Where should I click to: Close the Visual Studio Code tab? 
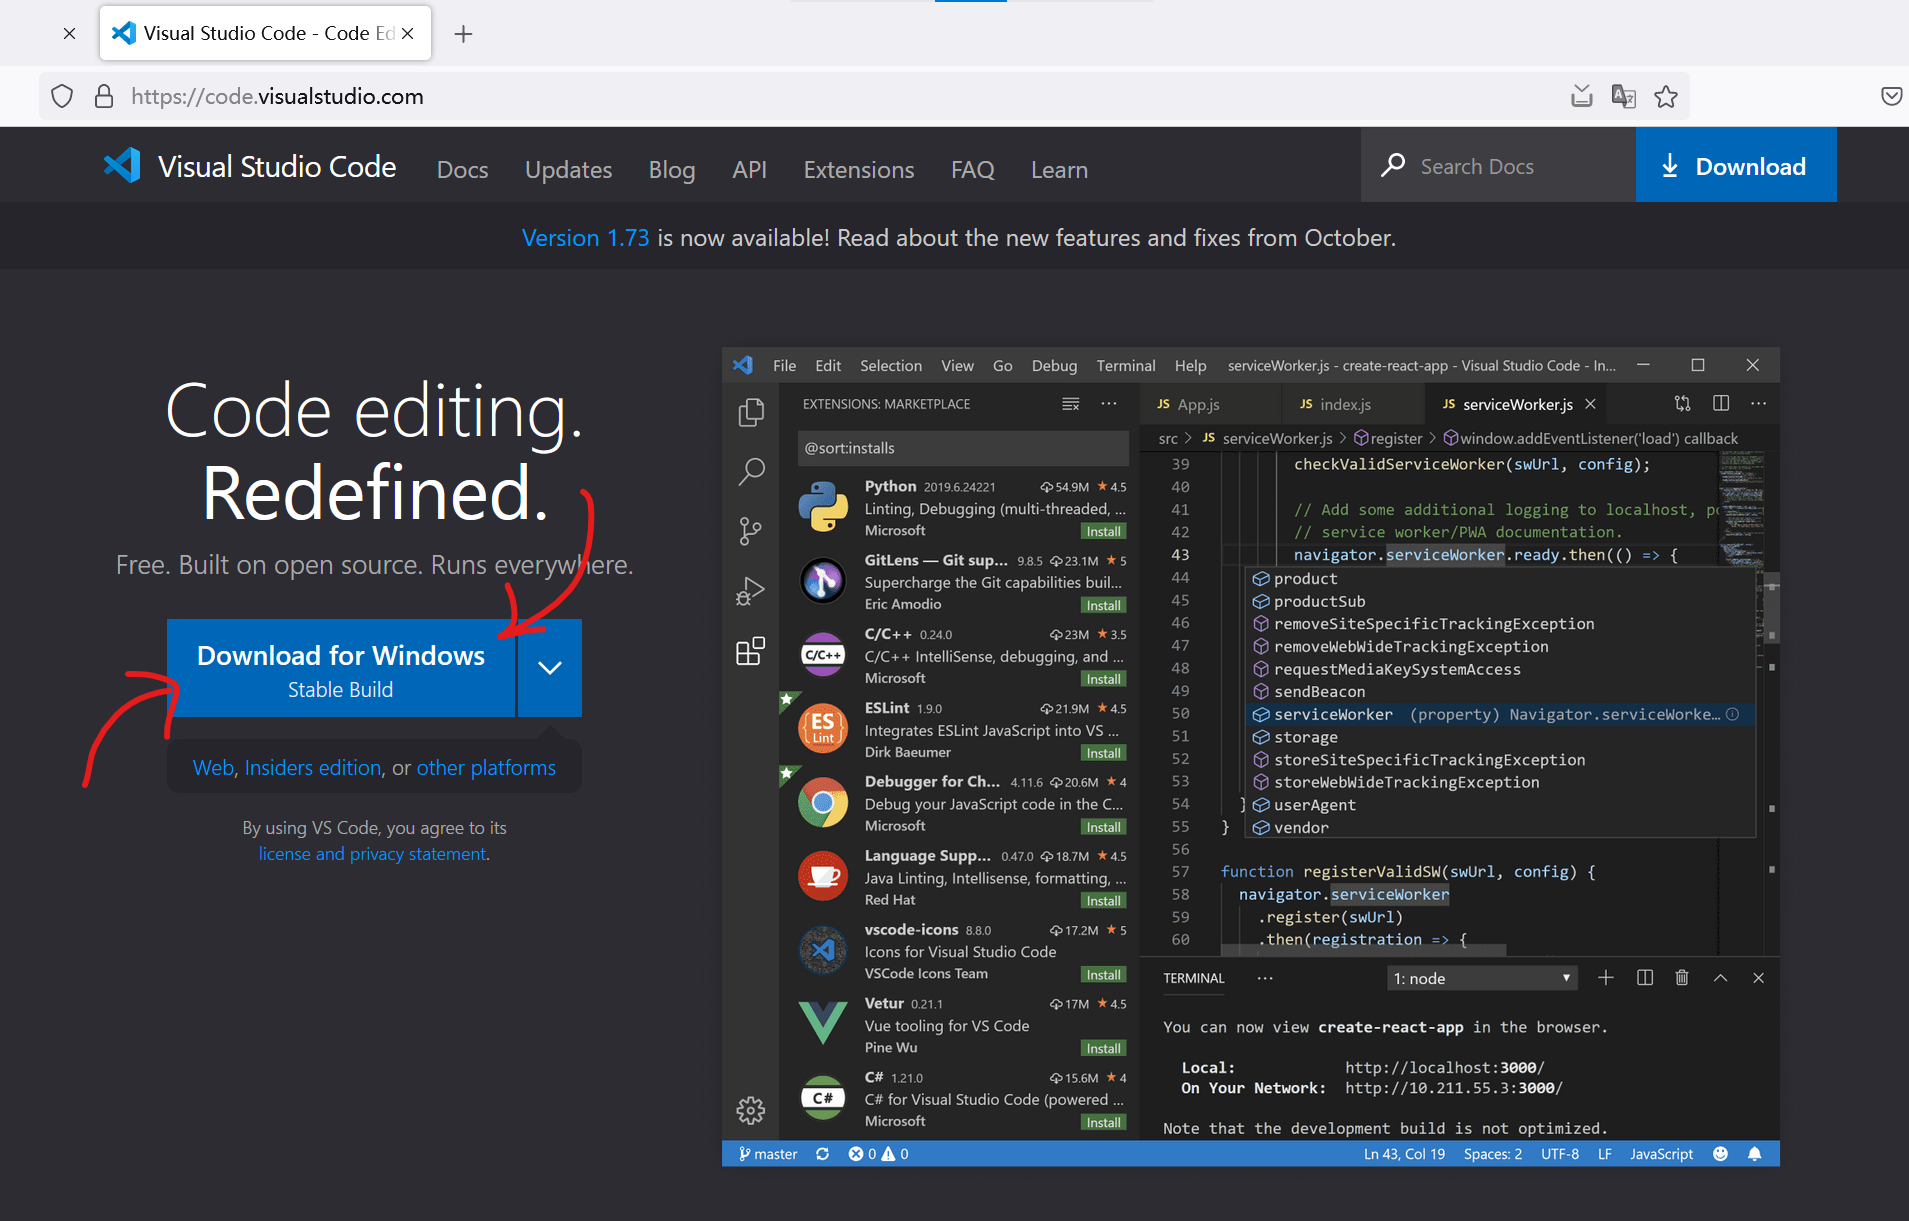click(x=408, y=34)
